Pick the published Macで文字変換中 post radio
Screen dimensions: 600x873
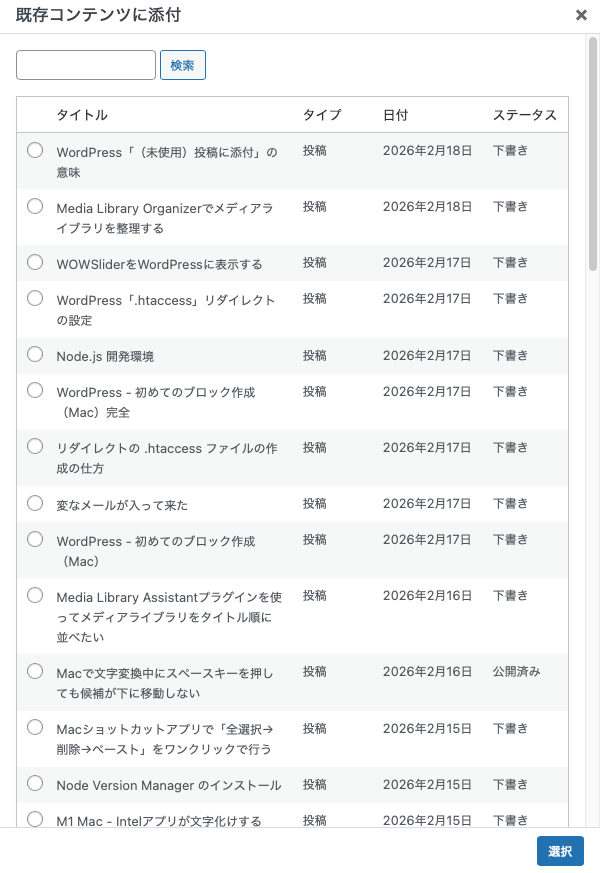pyautogui.click(x=35, y=670)
